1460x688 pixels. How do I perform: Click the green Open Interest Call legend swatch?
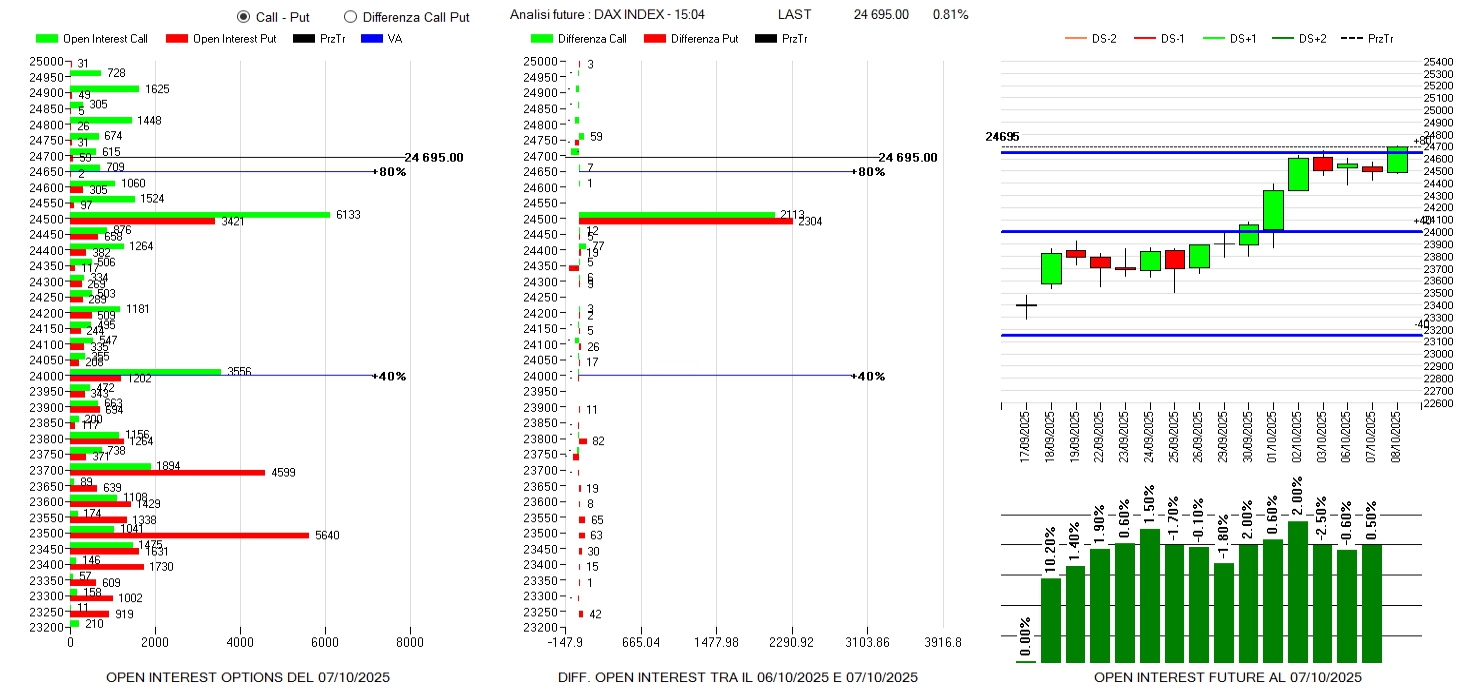(x=47, y=39)
